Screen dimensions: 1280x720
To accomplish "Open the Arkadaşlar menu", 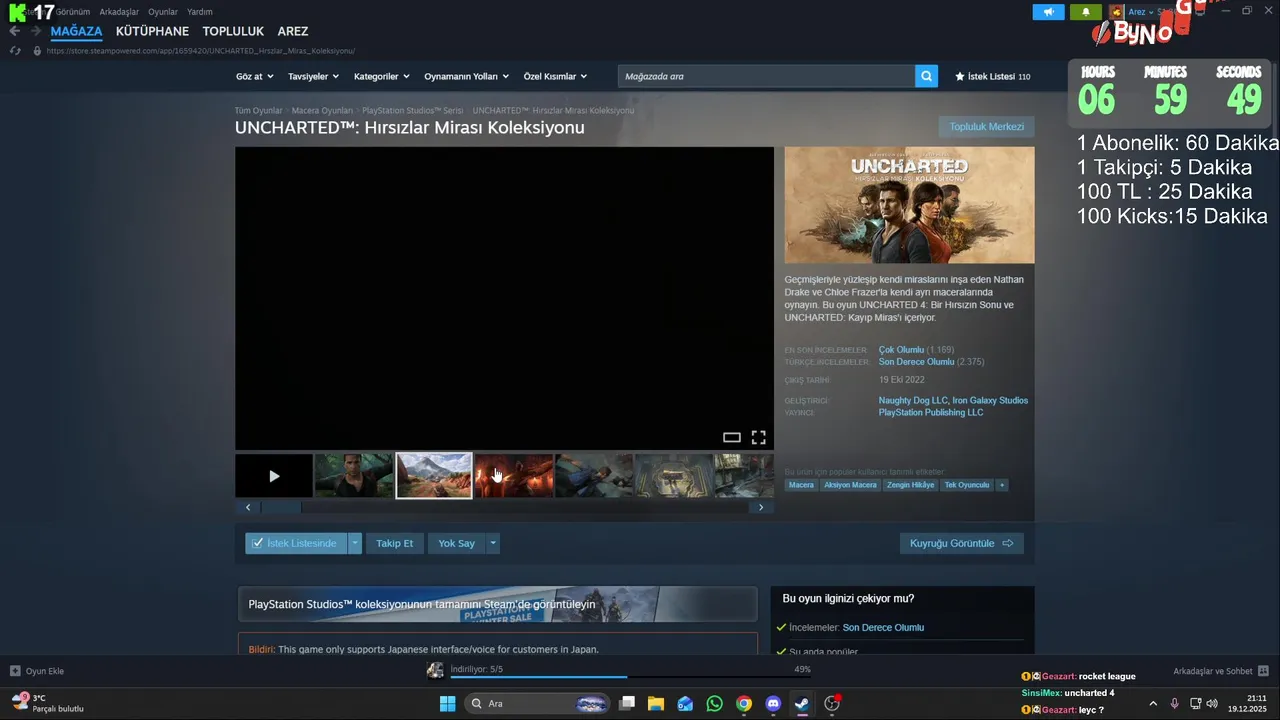I will click(x=119, y=12).
